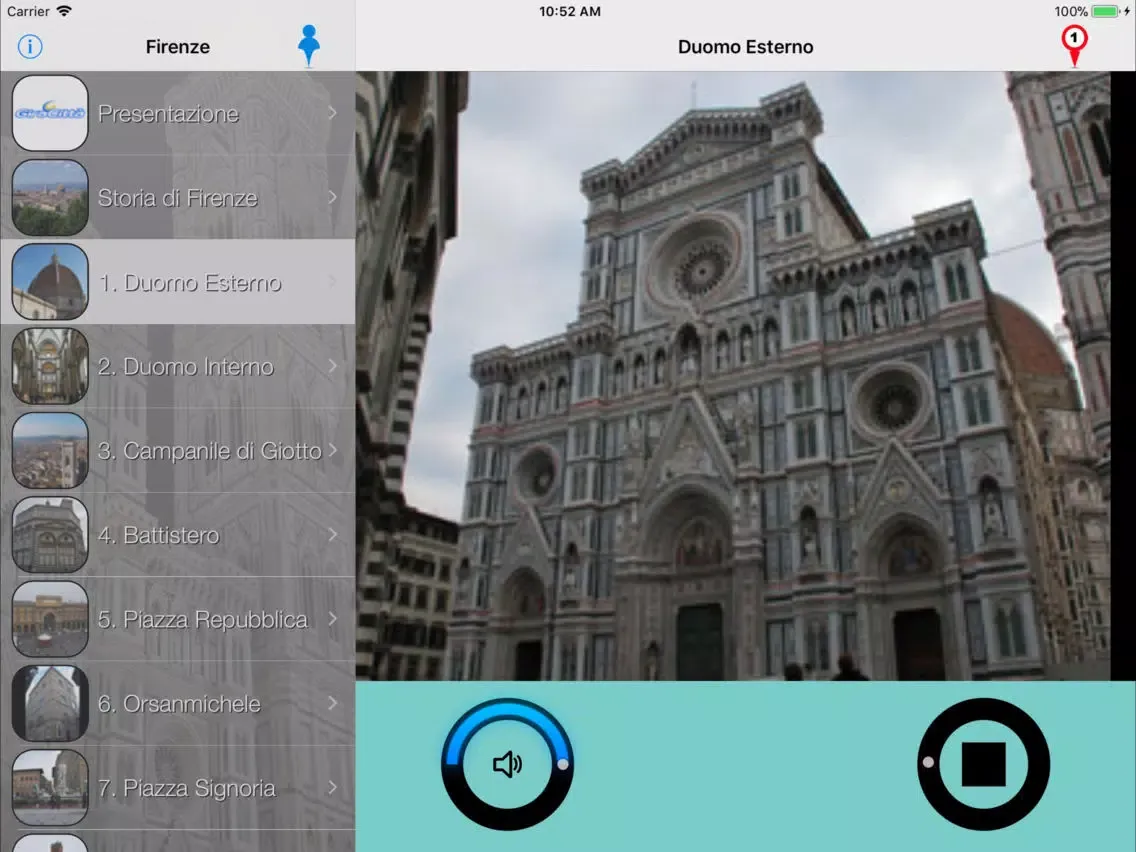Click the Duomo Esterno header title
The width and height of the screenshot is (1136, 852).
[746, 47]
